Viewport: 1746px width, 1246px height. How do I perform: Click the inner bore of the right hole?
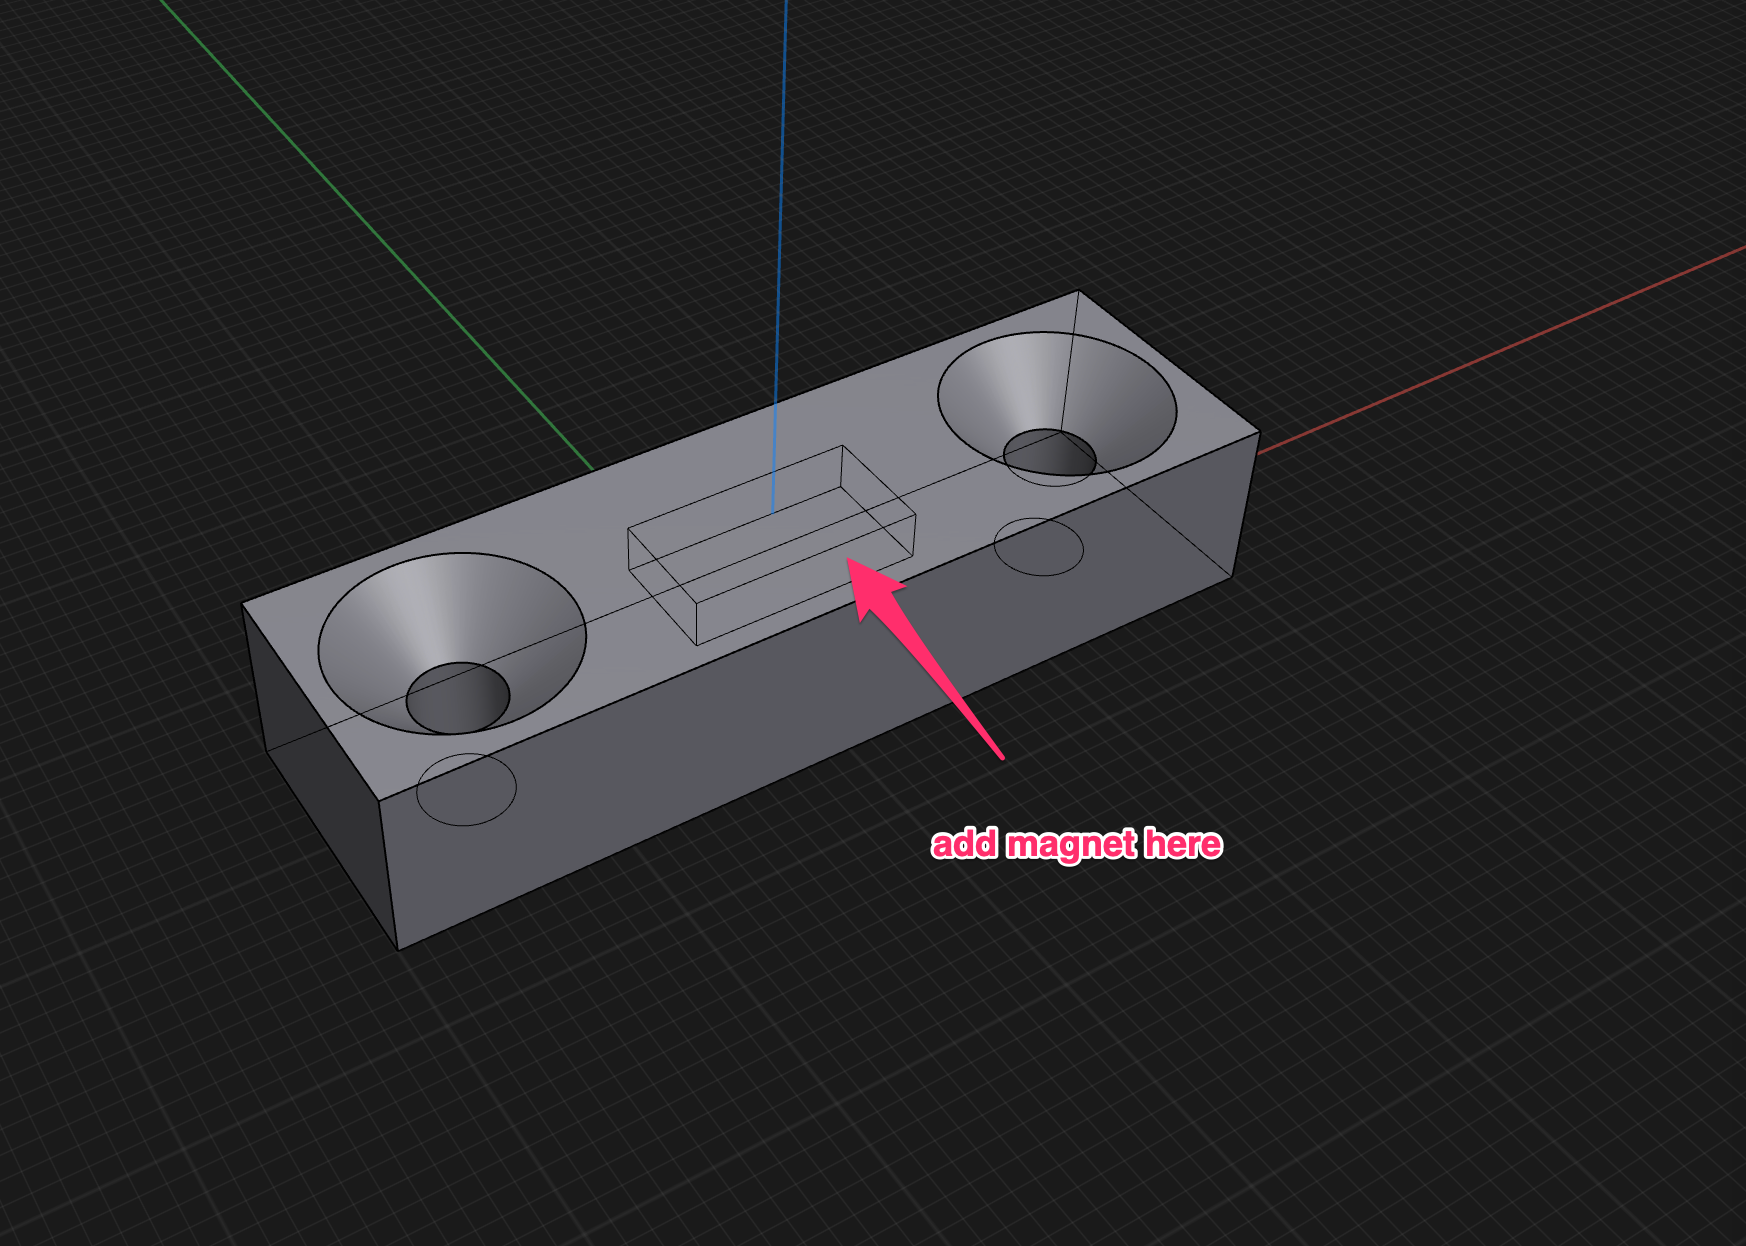click(1050, 452)
